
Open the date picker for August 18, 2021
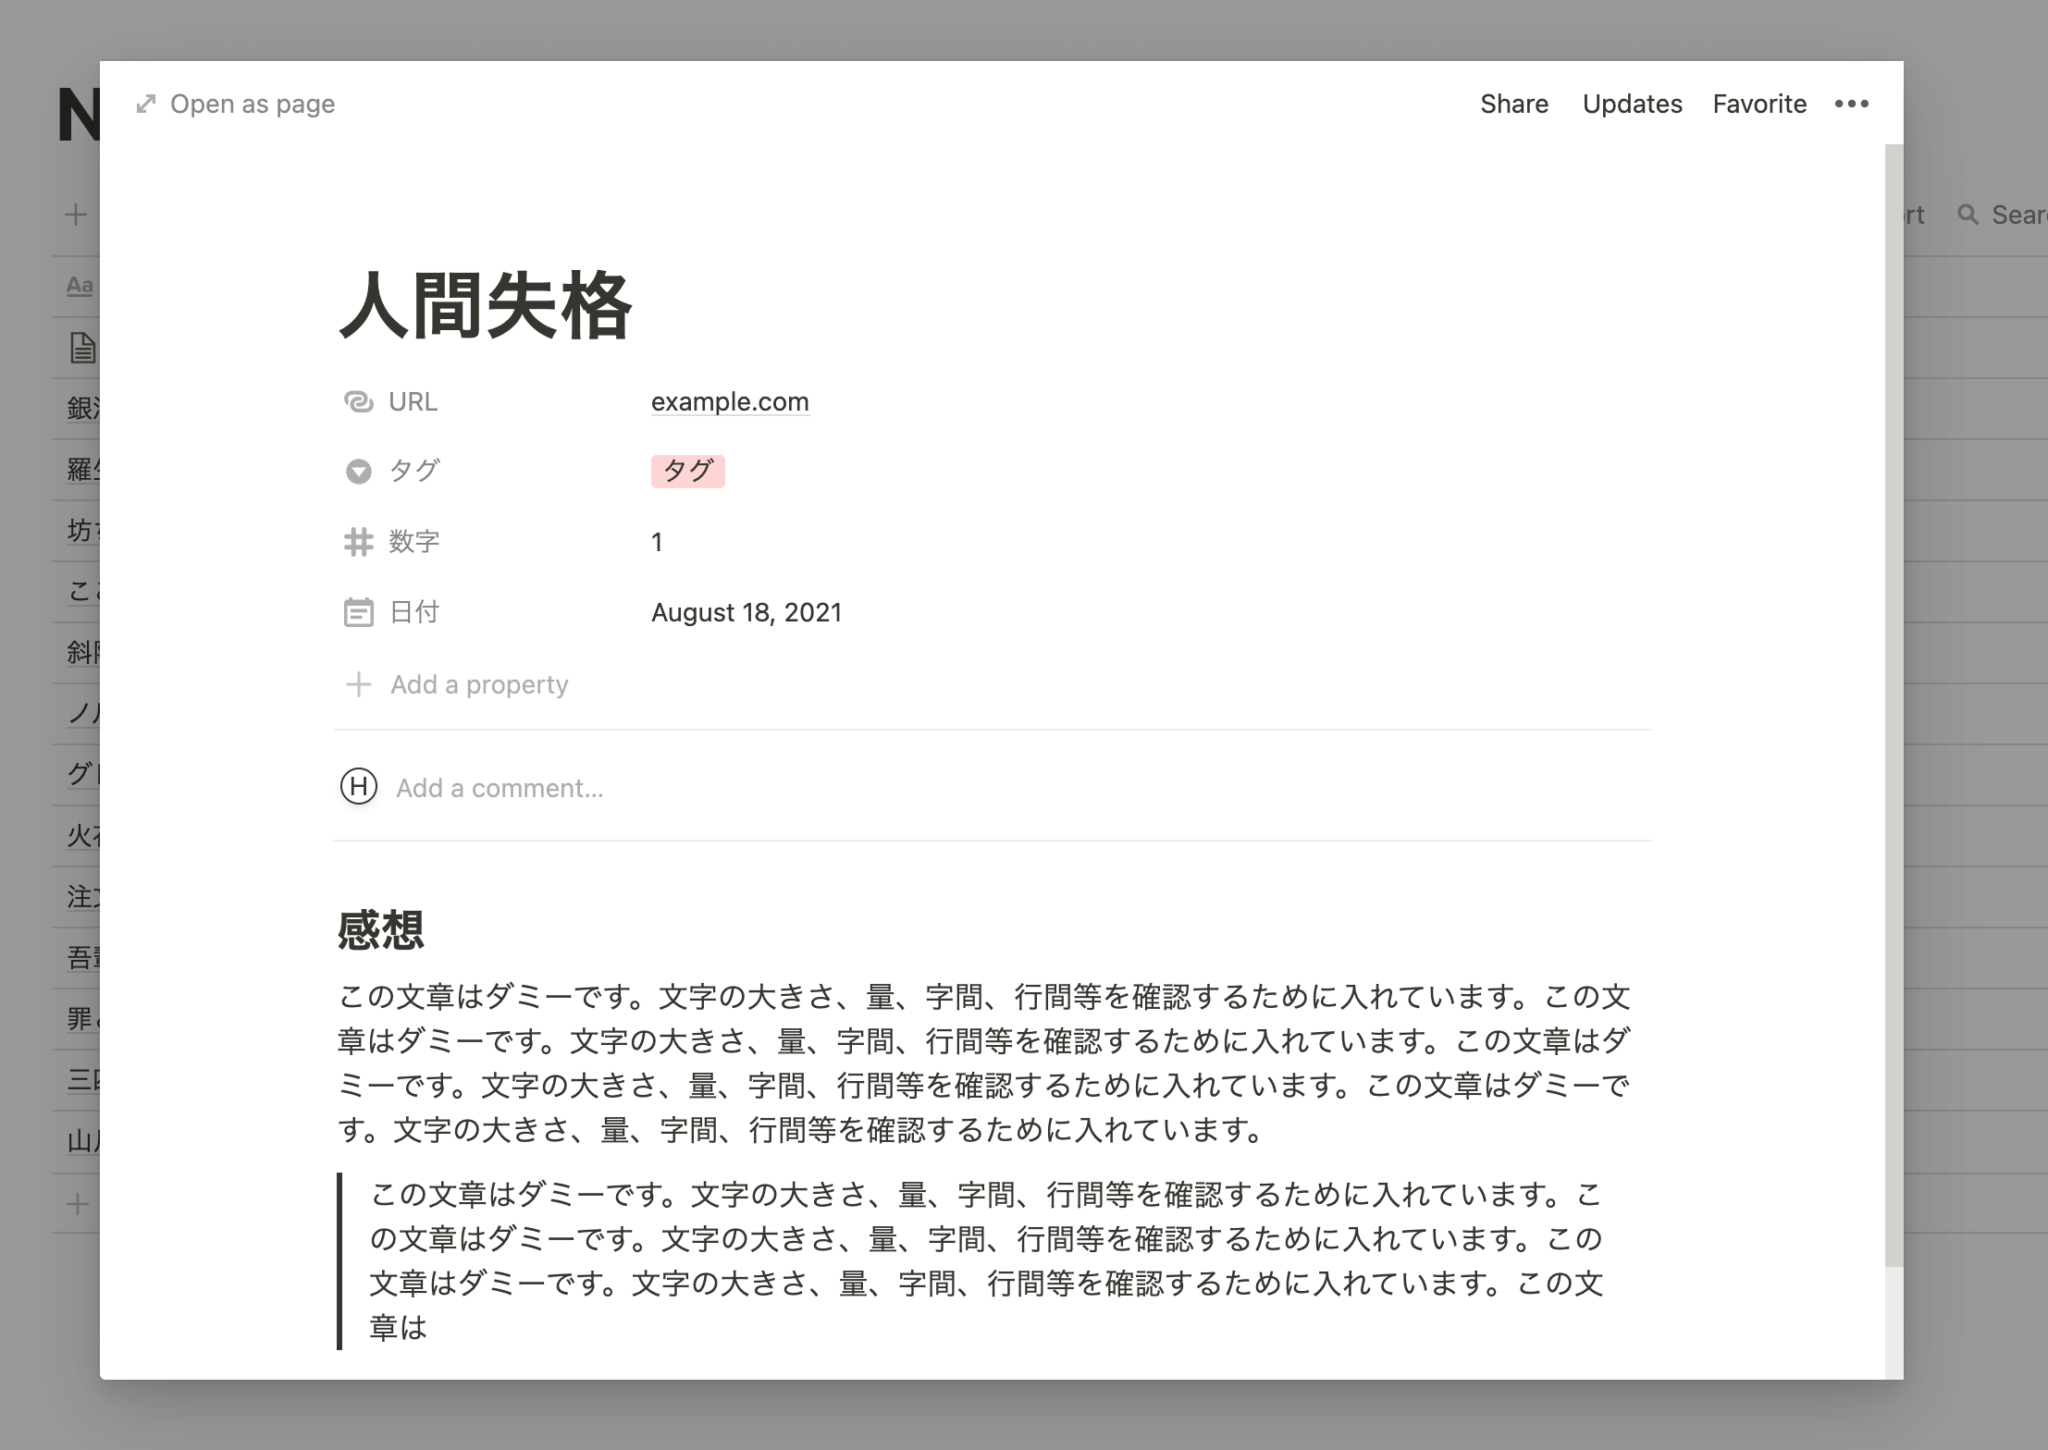[746, 611]
